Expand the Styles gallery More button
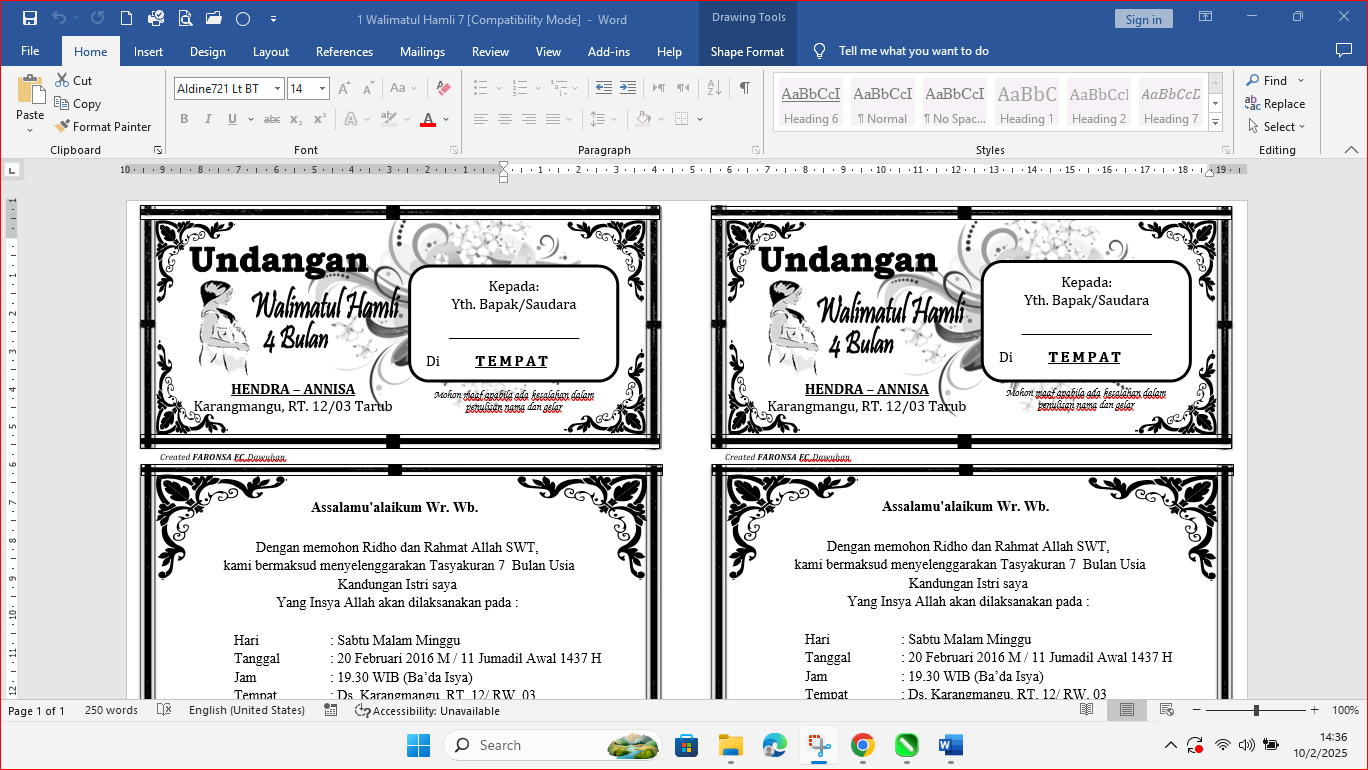The height and width of the screenshot is (770, 1368). pyautogui.click(x=1216, y=123)
